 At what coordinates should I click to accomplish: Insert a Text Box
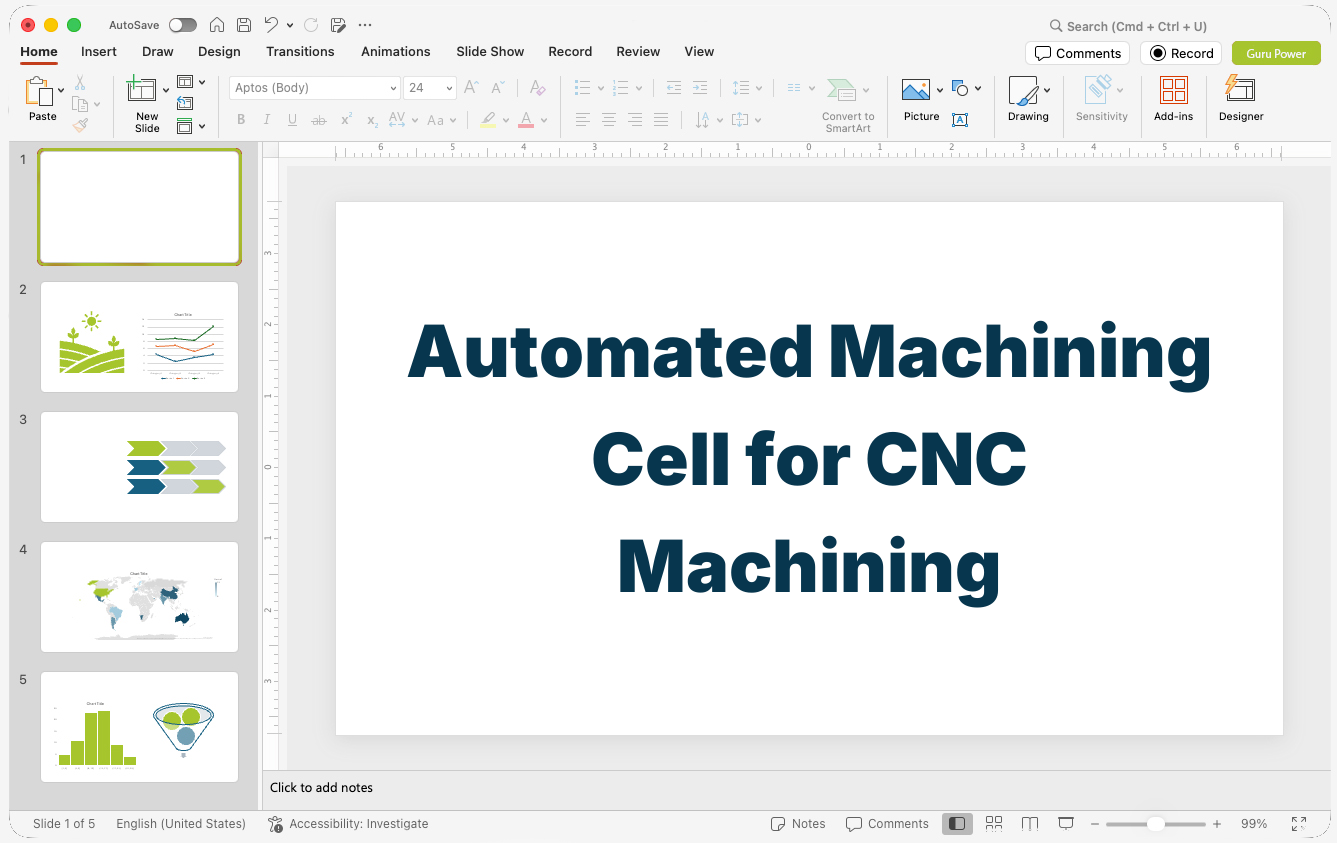(x=960, y=120)
